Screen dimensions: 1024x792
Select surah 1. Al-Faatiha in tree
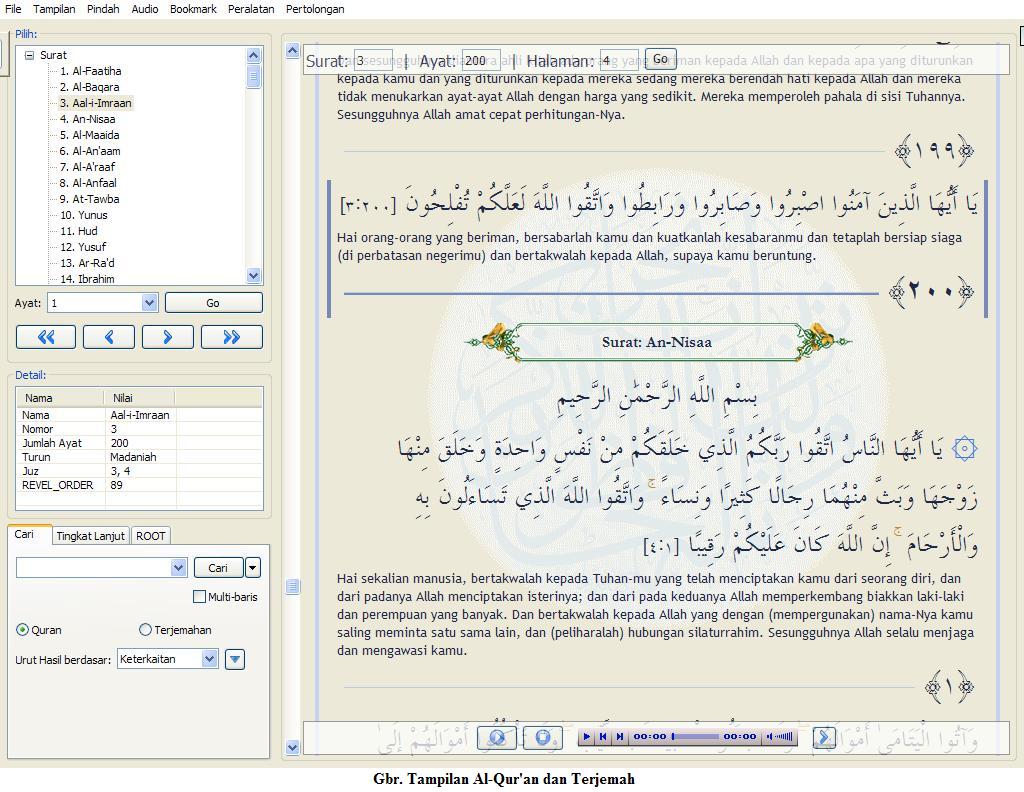(x=90, y=71)
